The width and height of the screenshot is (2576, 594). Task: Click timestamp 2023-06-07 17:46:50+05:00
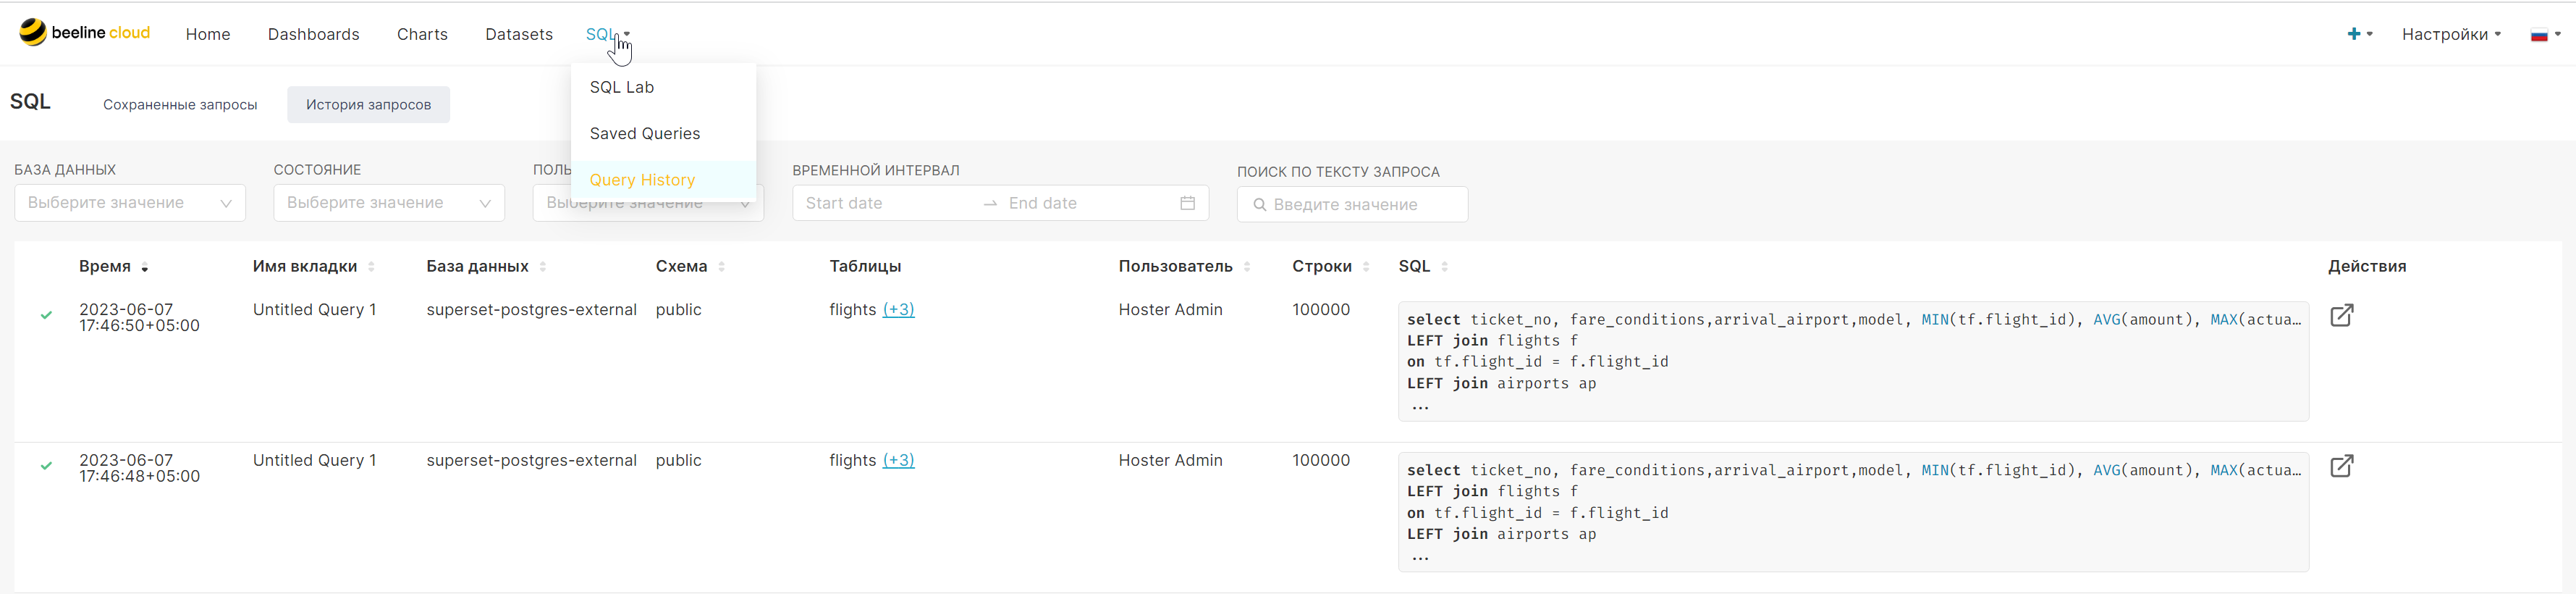(x=139, y=318)
